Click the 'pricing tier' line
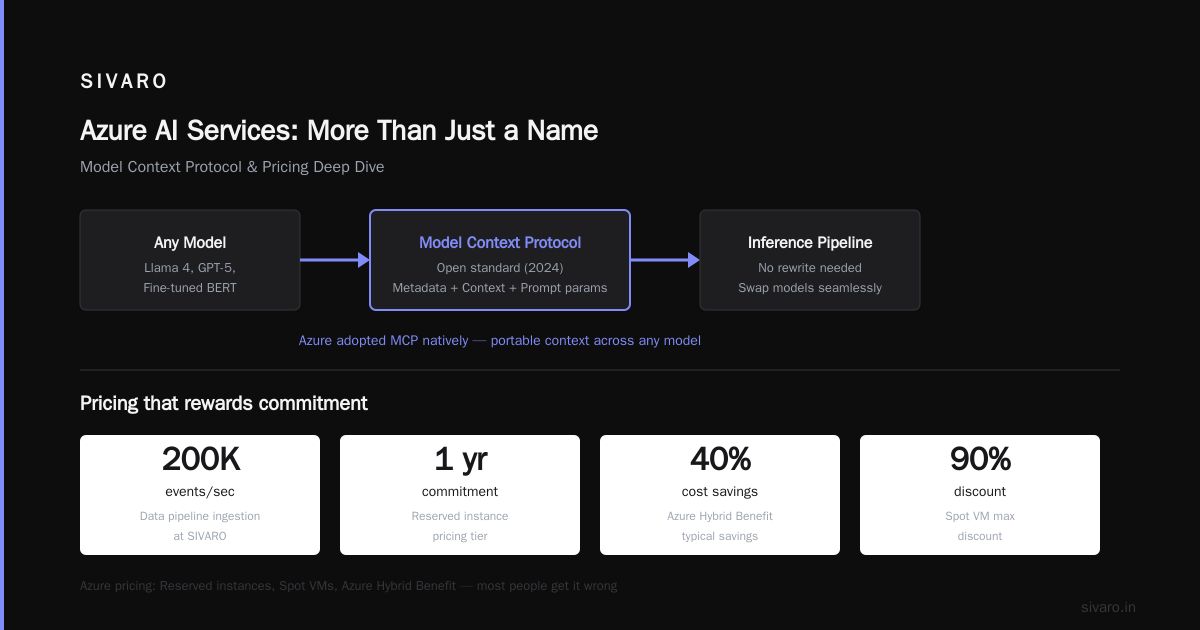The image size is (1200, 630). point(460,536)
